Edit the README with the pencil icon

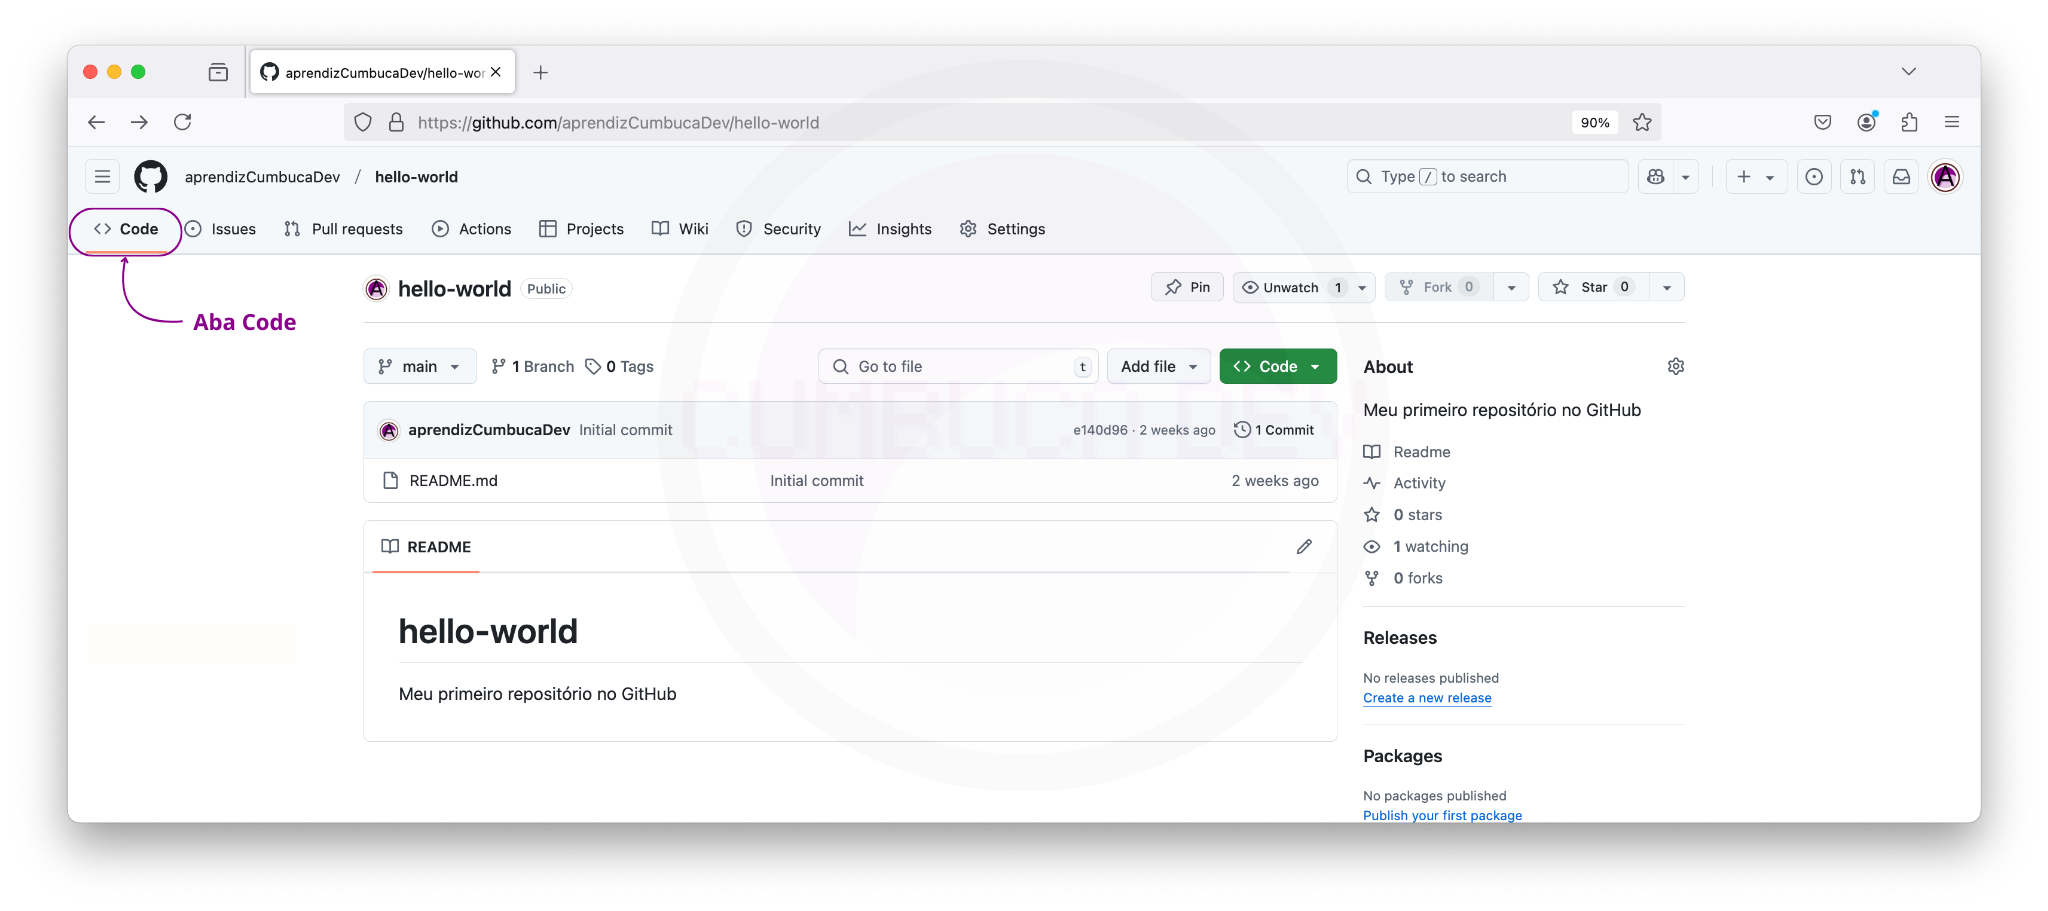(1304, 546)
